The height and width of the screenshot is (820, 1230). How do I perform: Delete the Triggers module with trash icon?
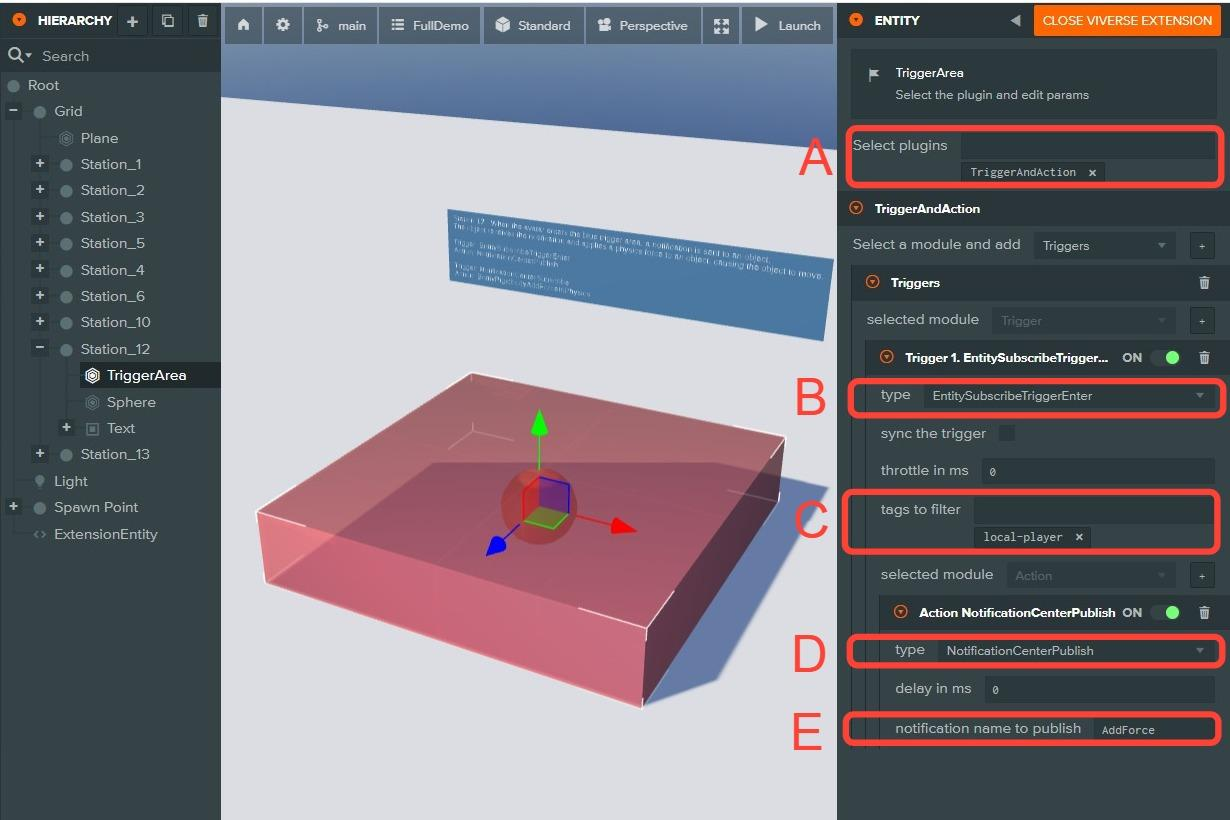(1204, 283)
